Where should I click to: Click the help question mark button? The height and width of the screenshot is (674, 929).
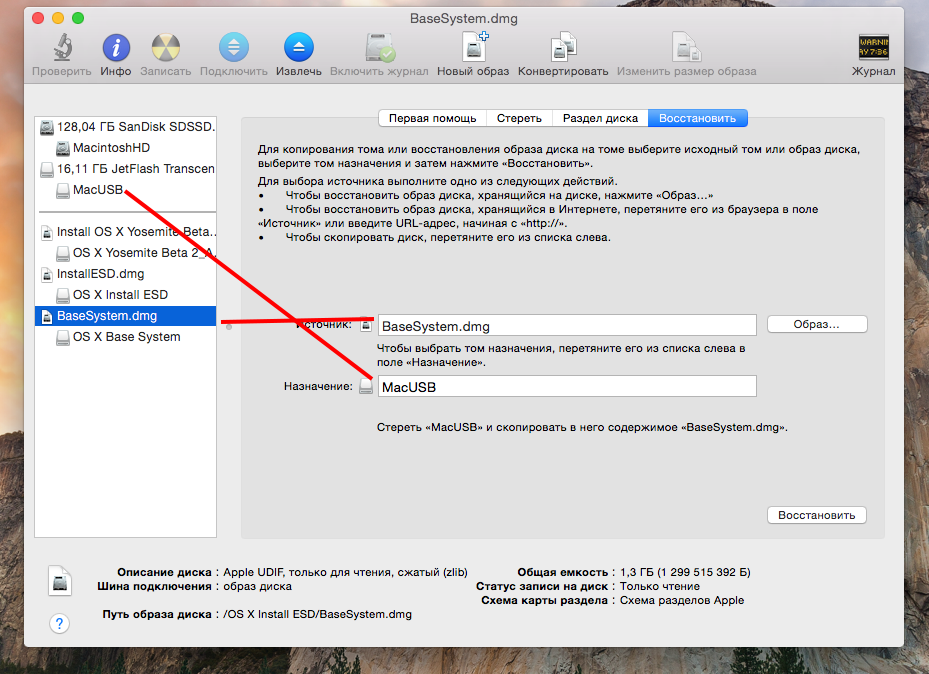click(59, 624)
